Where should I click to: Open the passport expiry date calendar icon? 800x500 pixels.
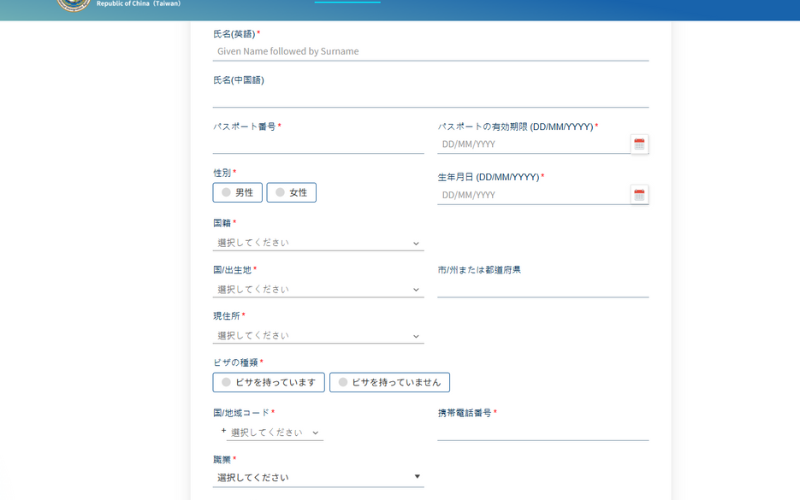pyautogui.click(x=640, y=144)
